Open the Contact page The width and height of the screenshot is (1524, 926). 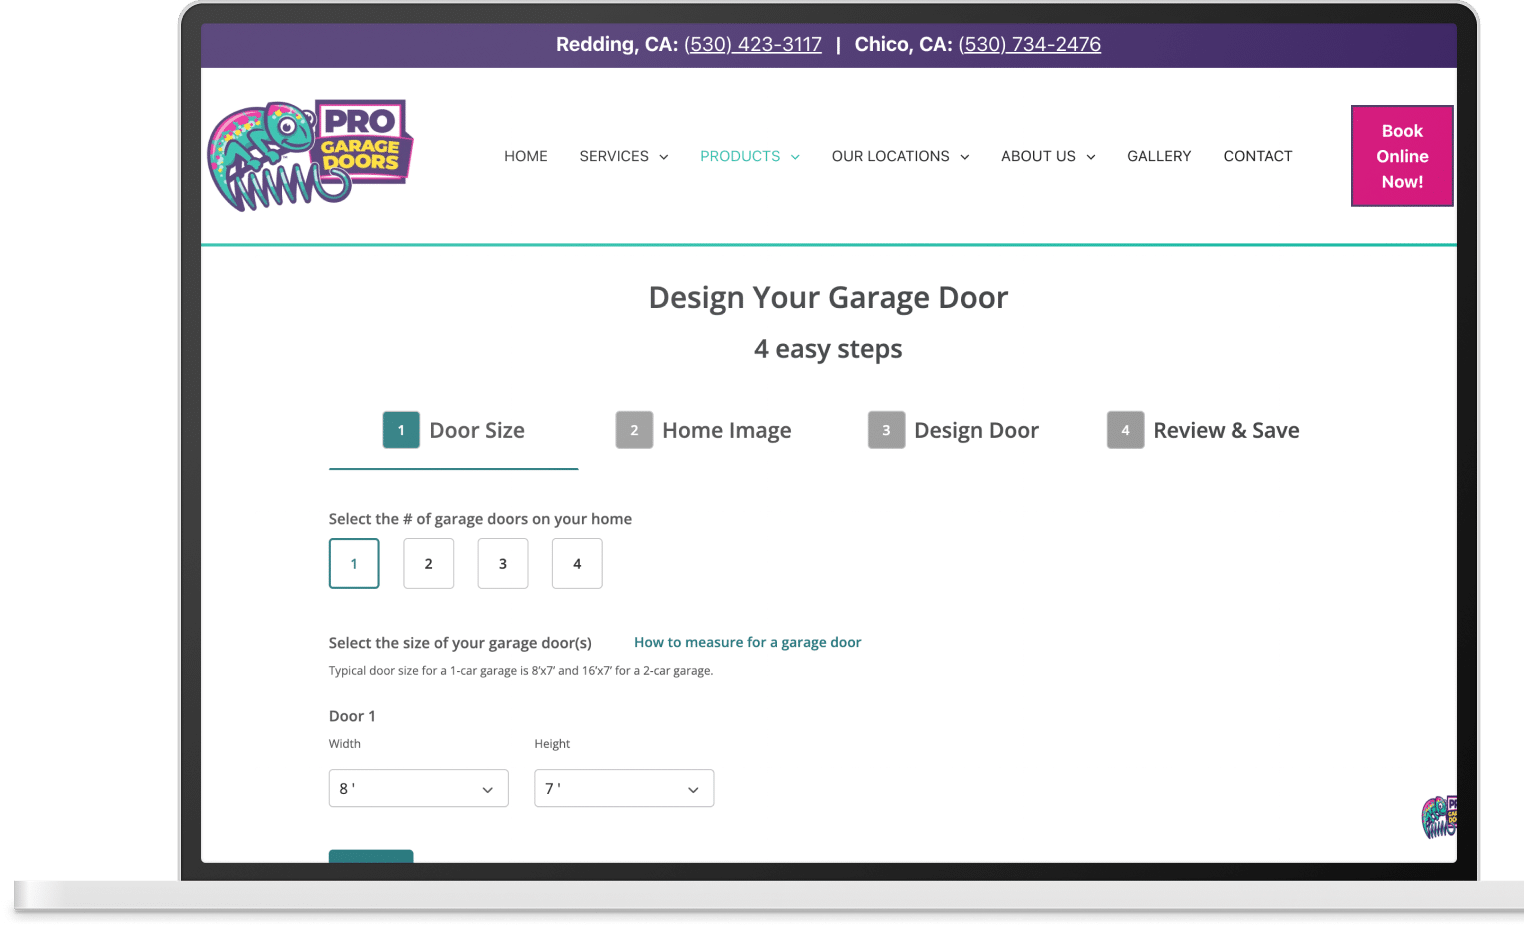(1257, 156)
